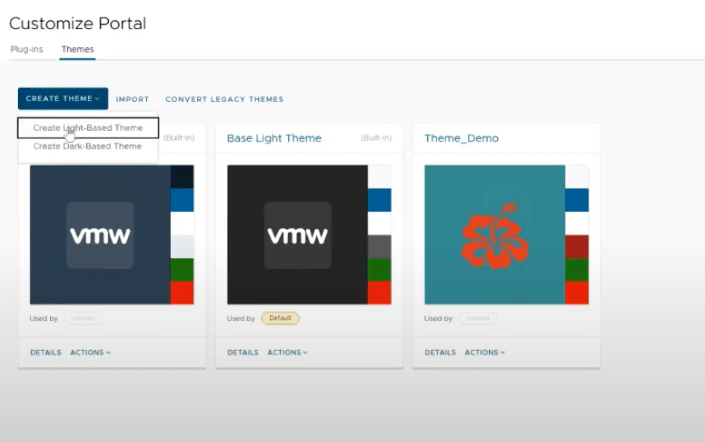Click the vmw logo in the navy-blue theme preview
This screenshot has height=442, width=705.
point(100,235)
